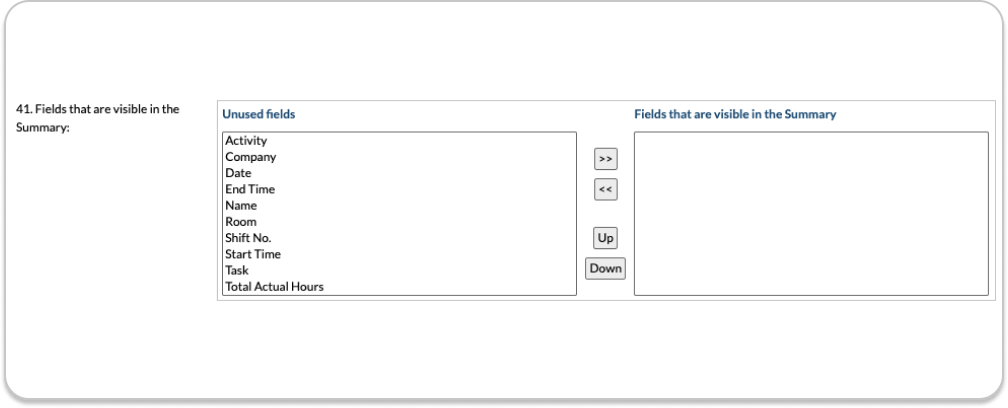The height and width of the screenshot is (408, 1008).
Task: Click the Fields visible in Summary heading
Action: click(735, 115)
